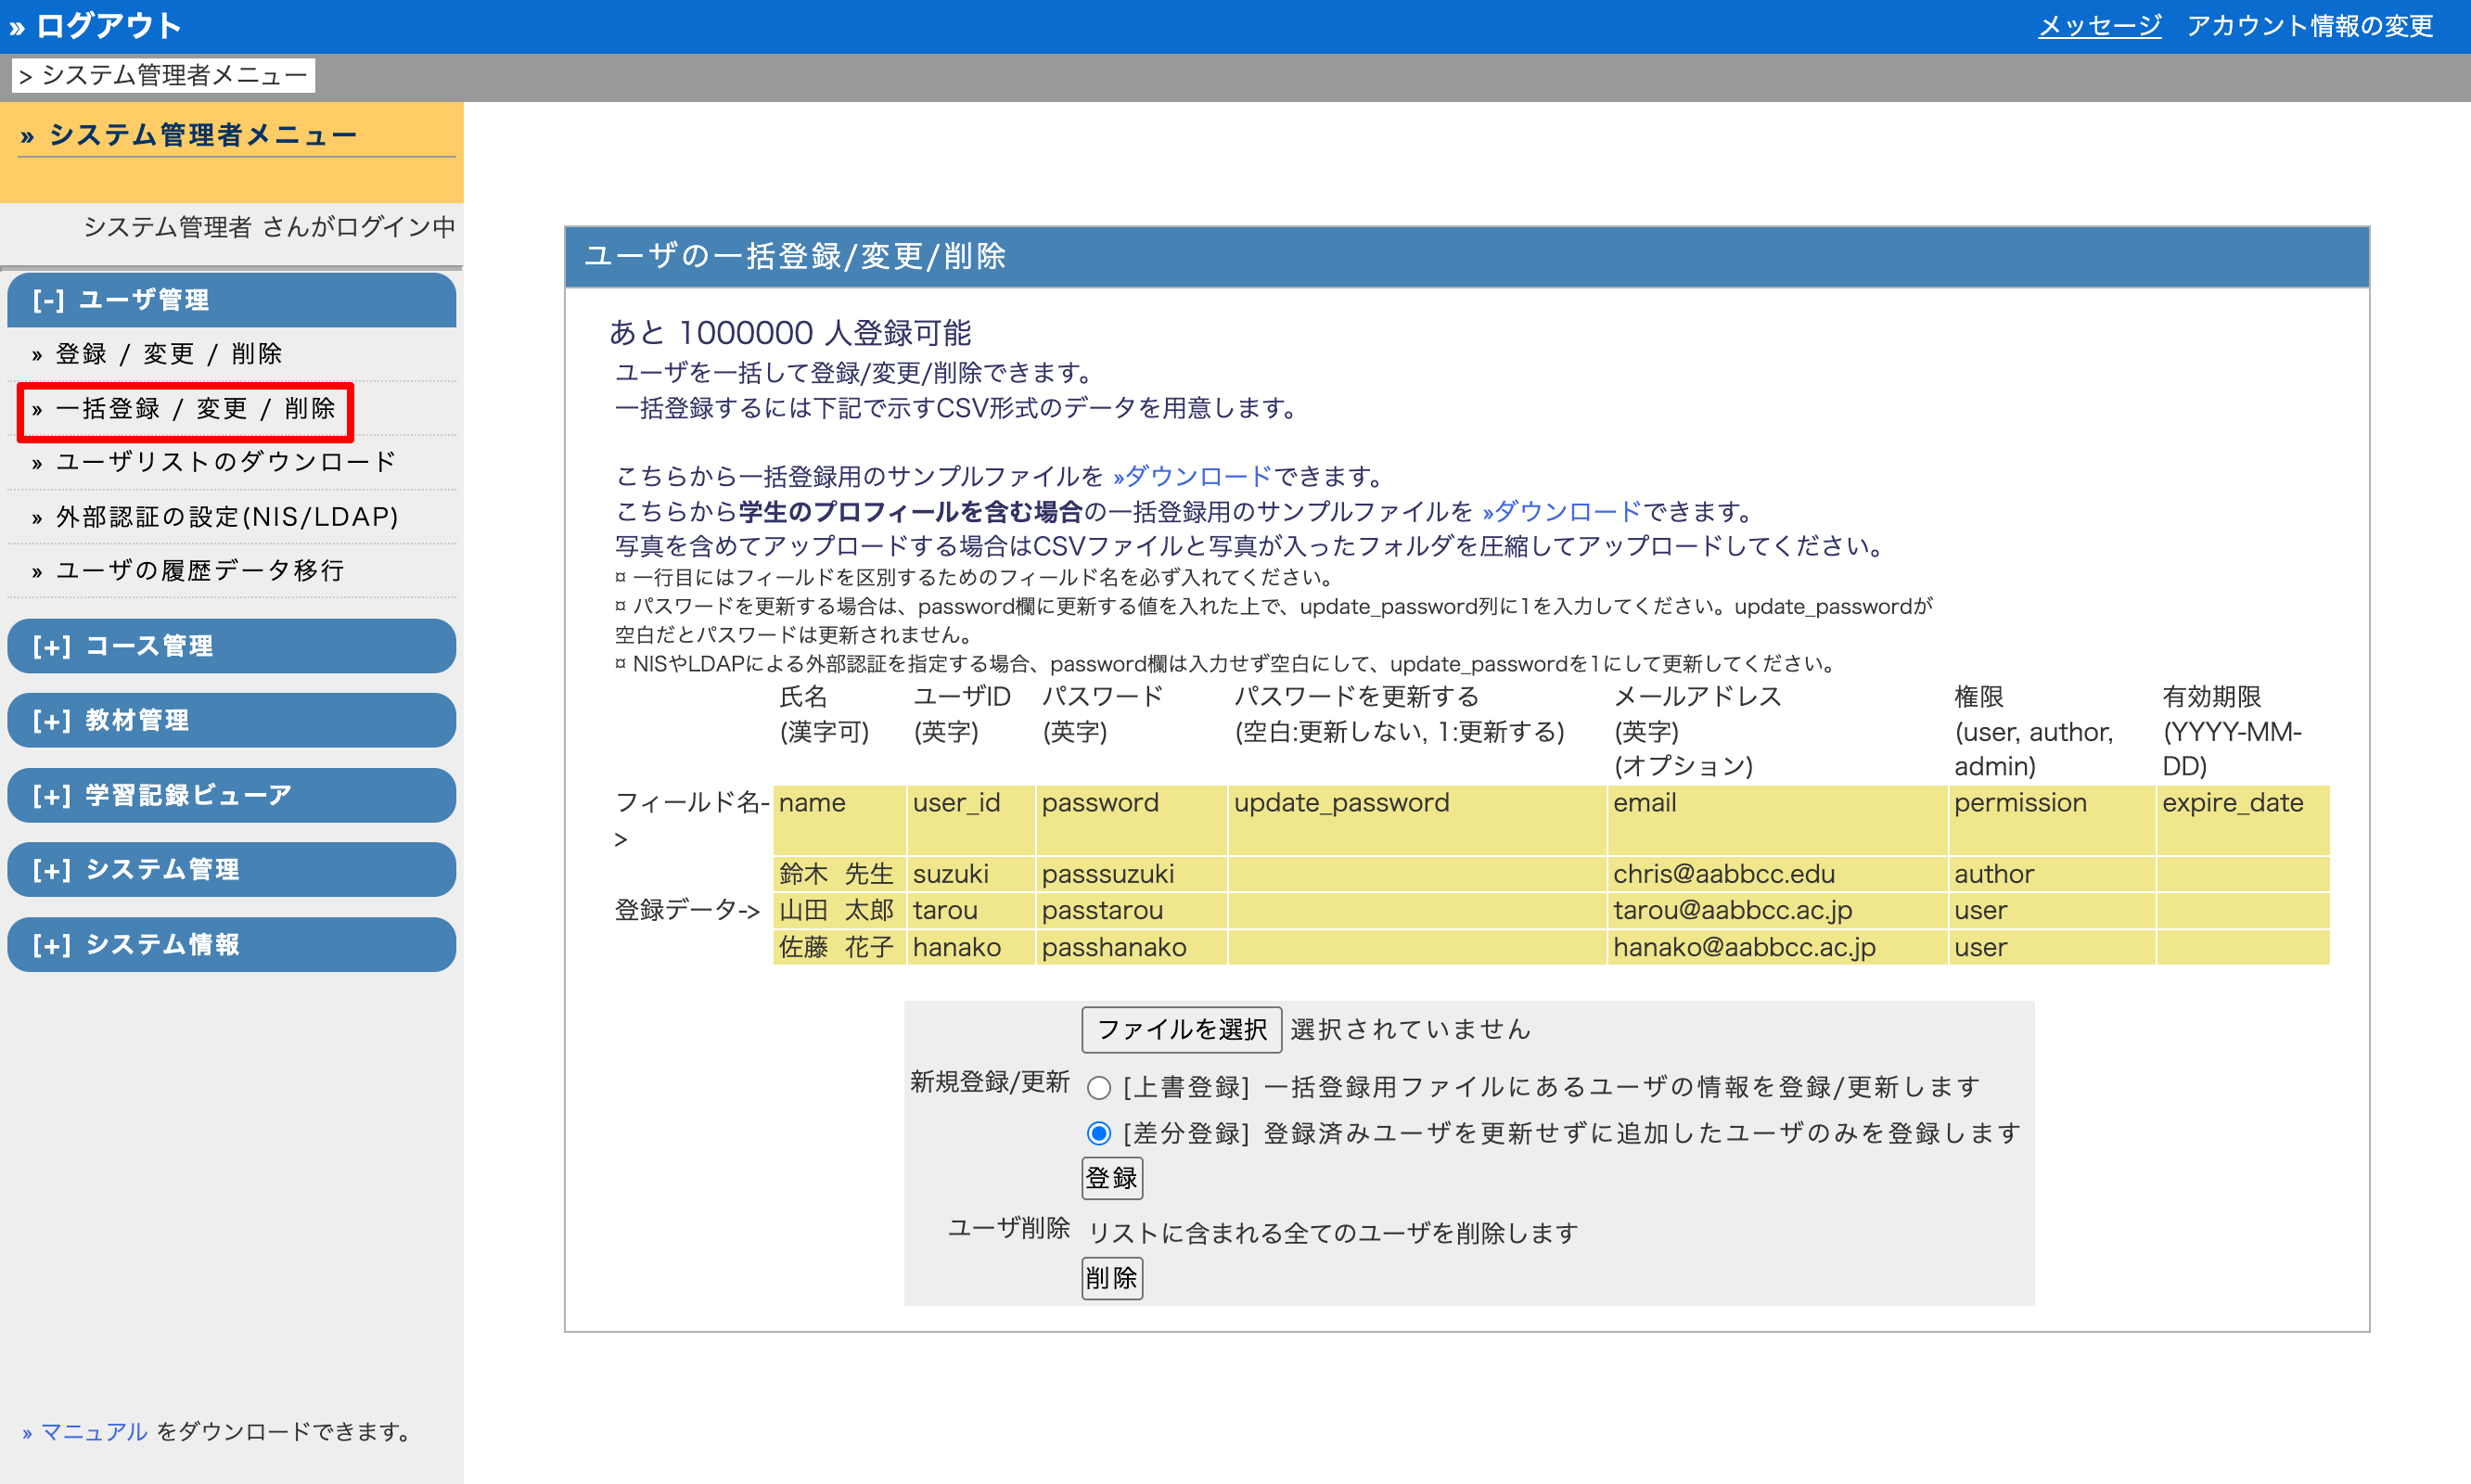Select the 上書登録 radio option
This screenshot has width=2471, height=1484.
click(x=1098, y=1087)
